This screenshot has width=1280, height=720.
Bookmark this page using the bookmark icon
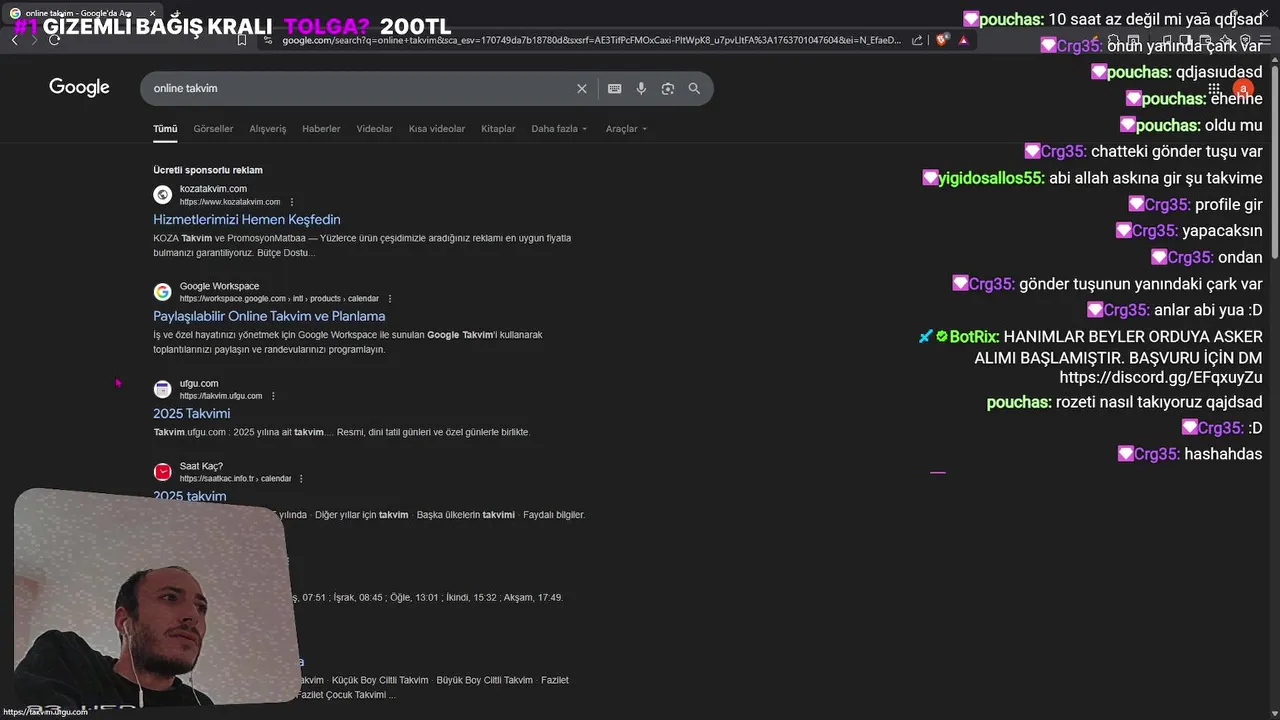coord(242,40)
